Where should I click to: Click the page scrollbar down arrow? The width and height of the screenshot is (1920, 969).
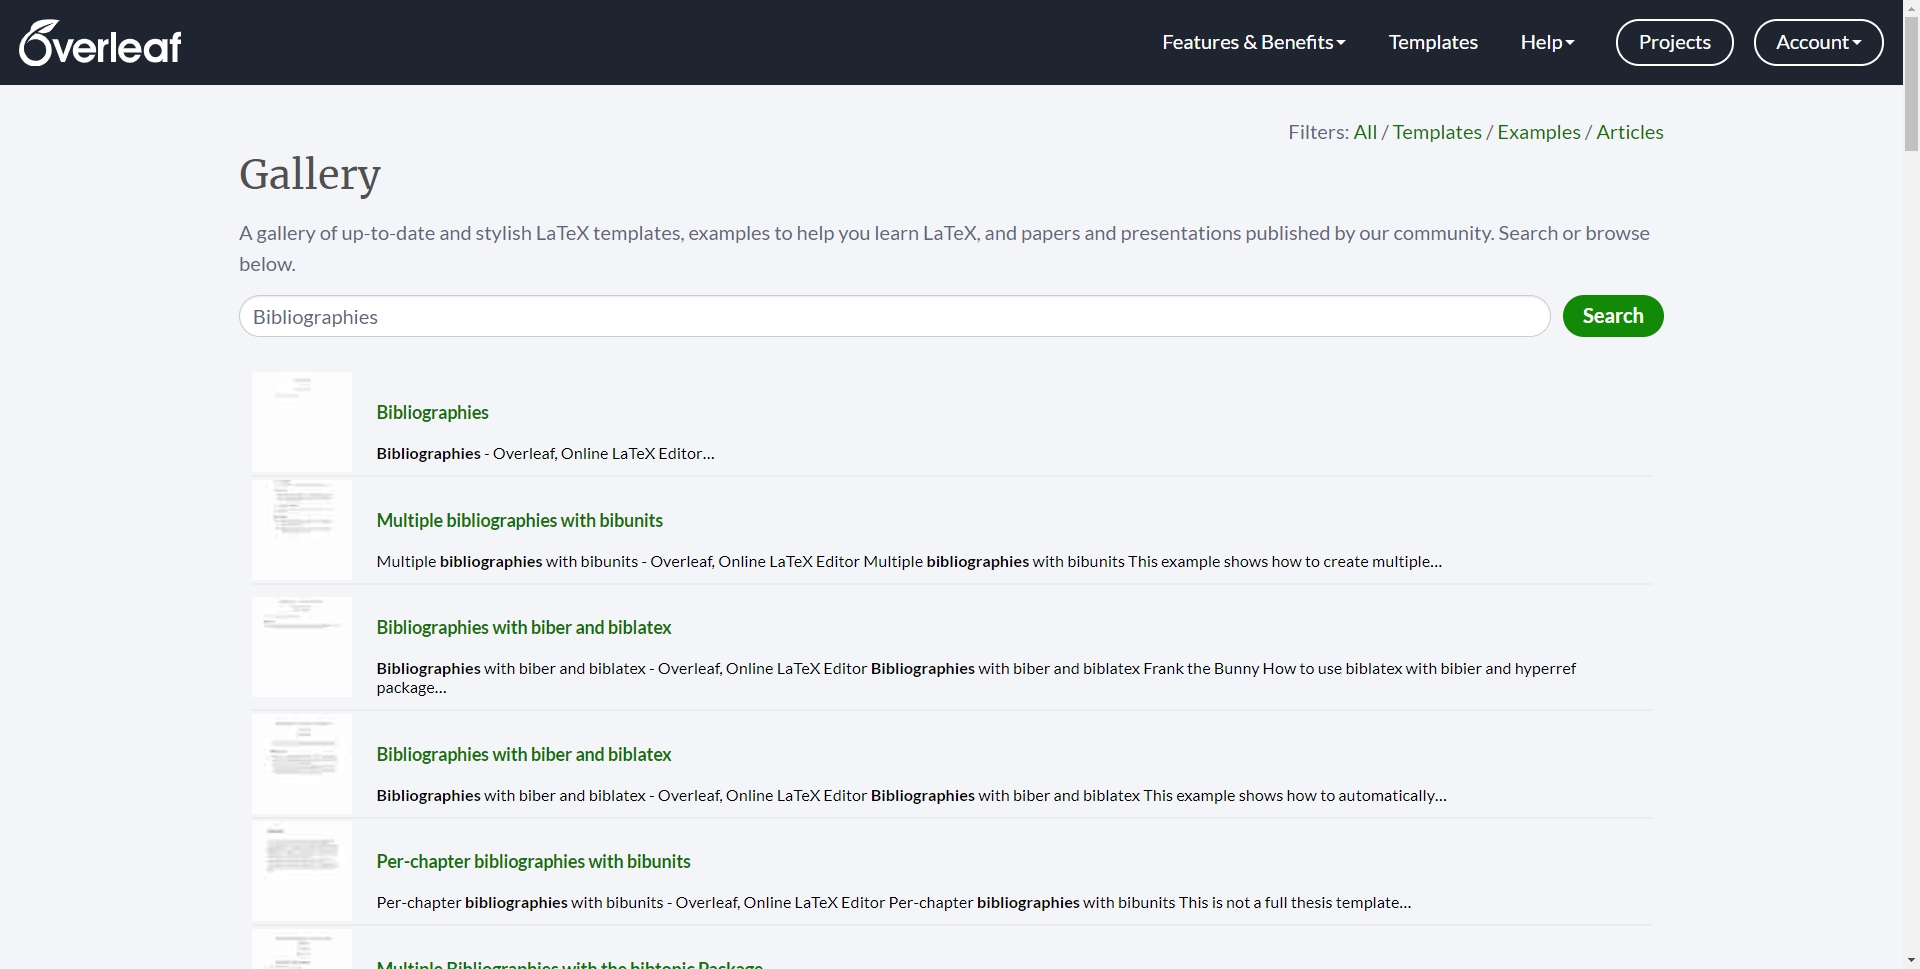click(1911, 960)
